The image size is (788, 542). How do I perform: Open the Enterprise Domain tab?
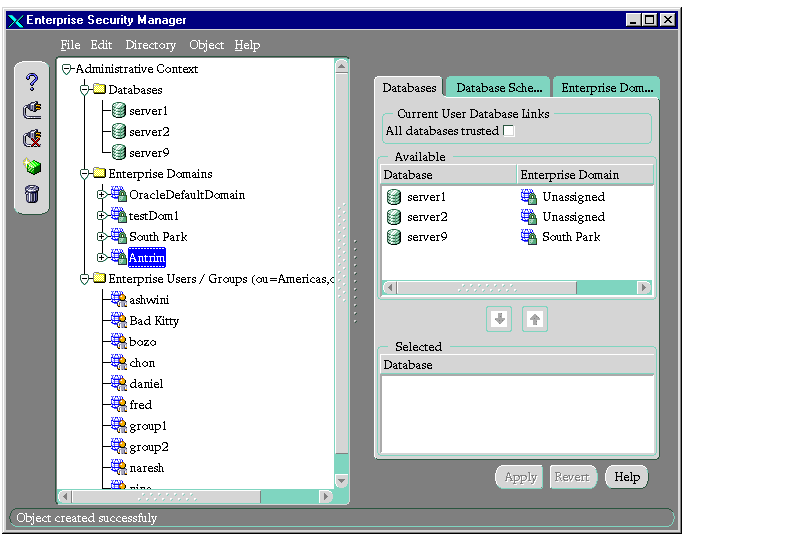pos(606,88)
